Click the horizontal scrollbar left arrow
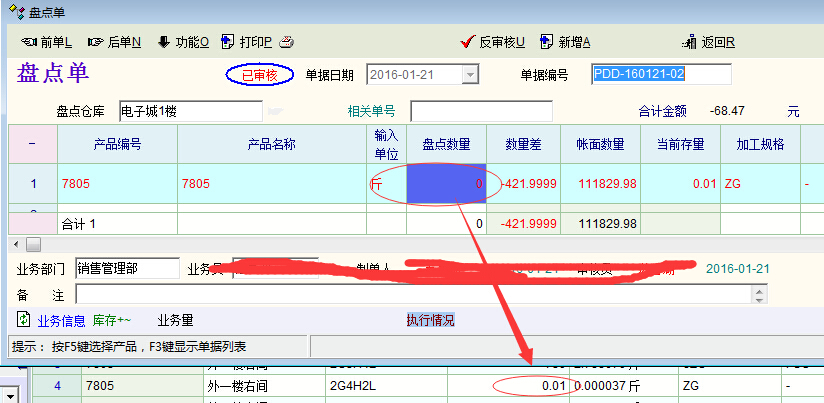The width and height of the screenshot is (824, 403). (15, 244)
